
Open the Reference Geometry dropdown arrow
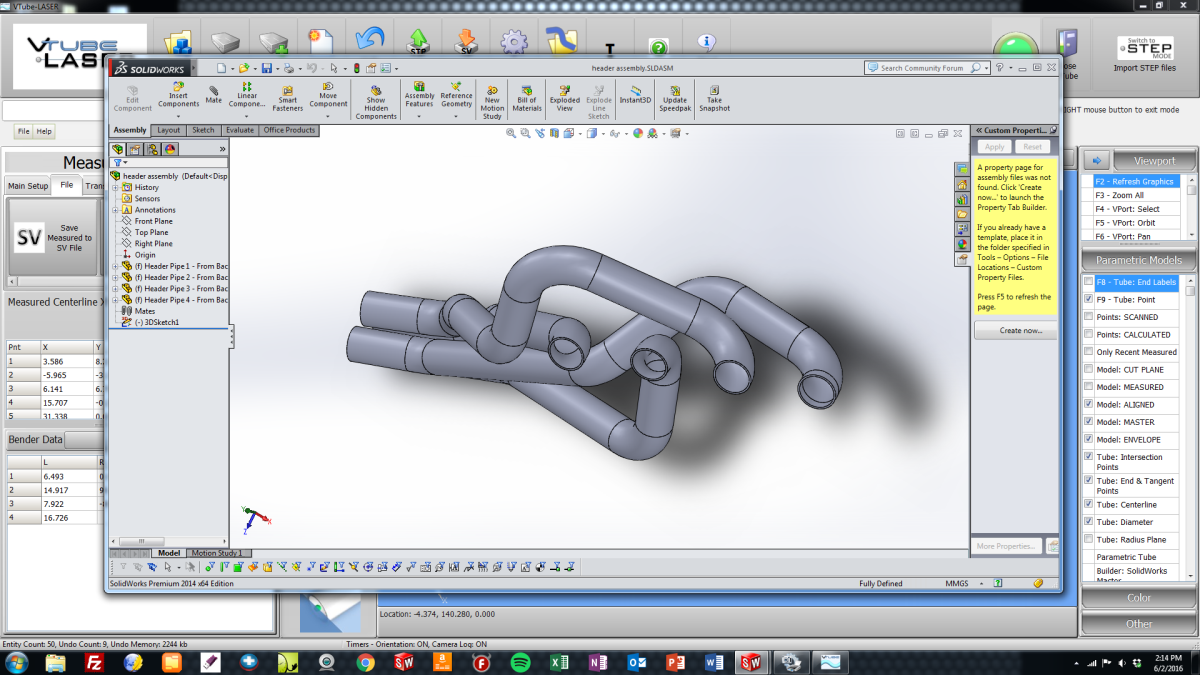click(456, 116)
